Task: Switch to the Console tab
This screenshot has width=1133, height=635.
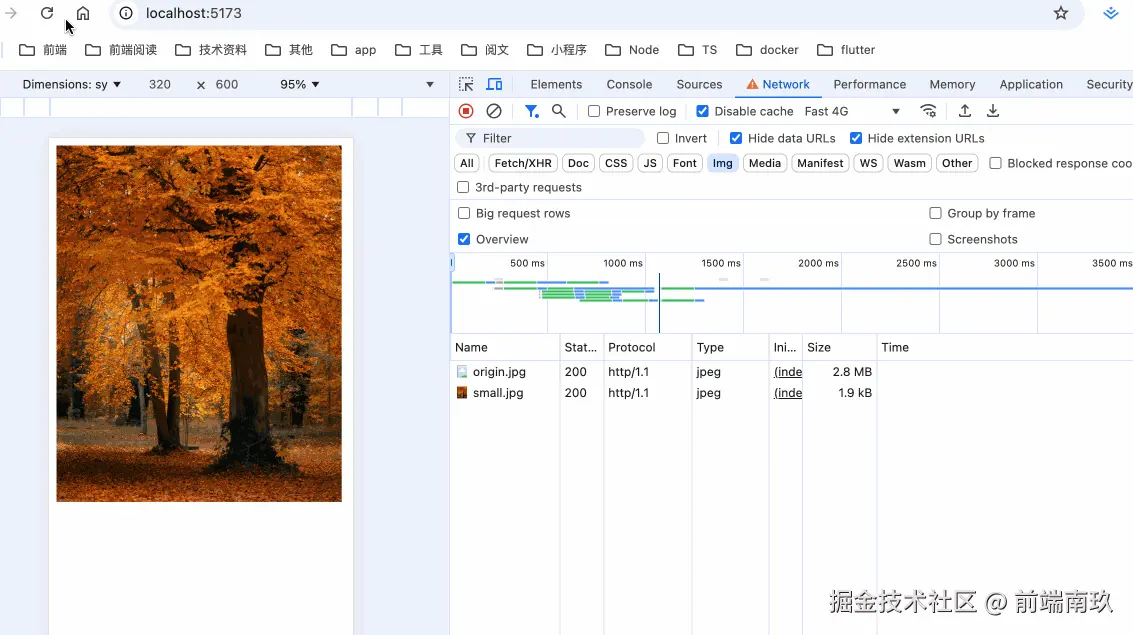Action: point(629,85)
